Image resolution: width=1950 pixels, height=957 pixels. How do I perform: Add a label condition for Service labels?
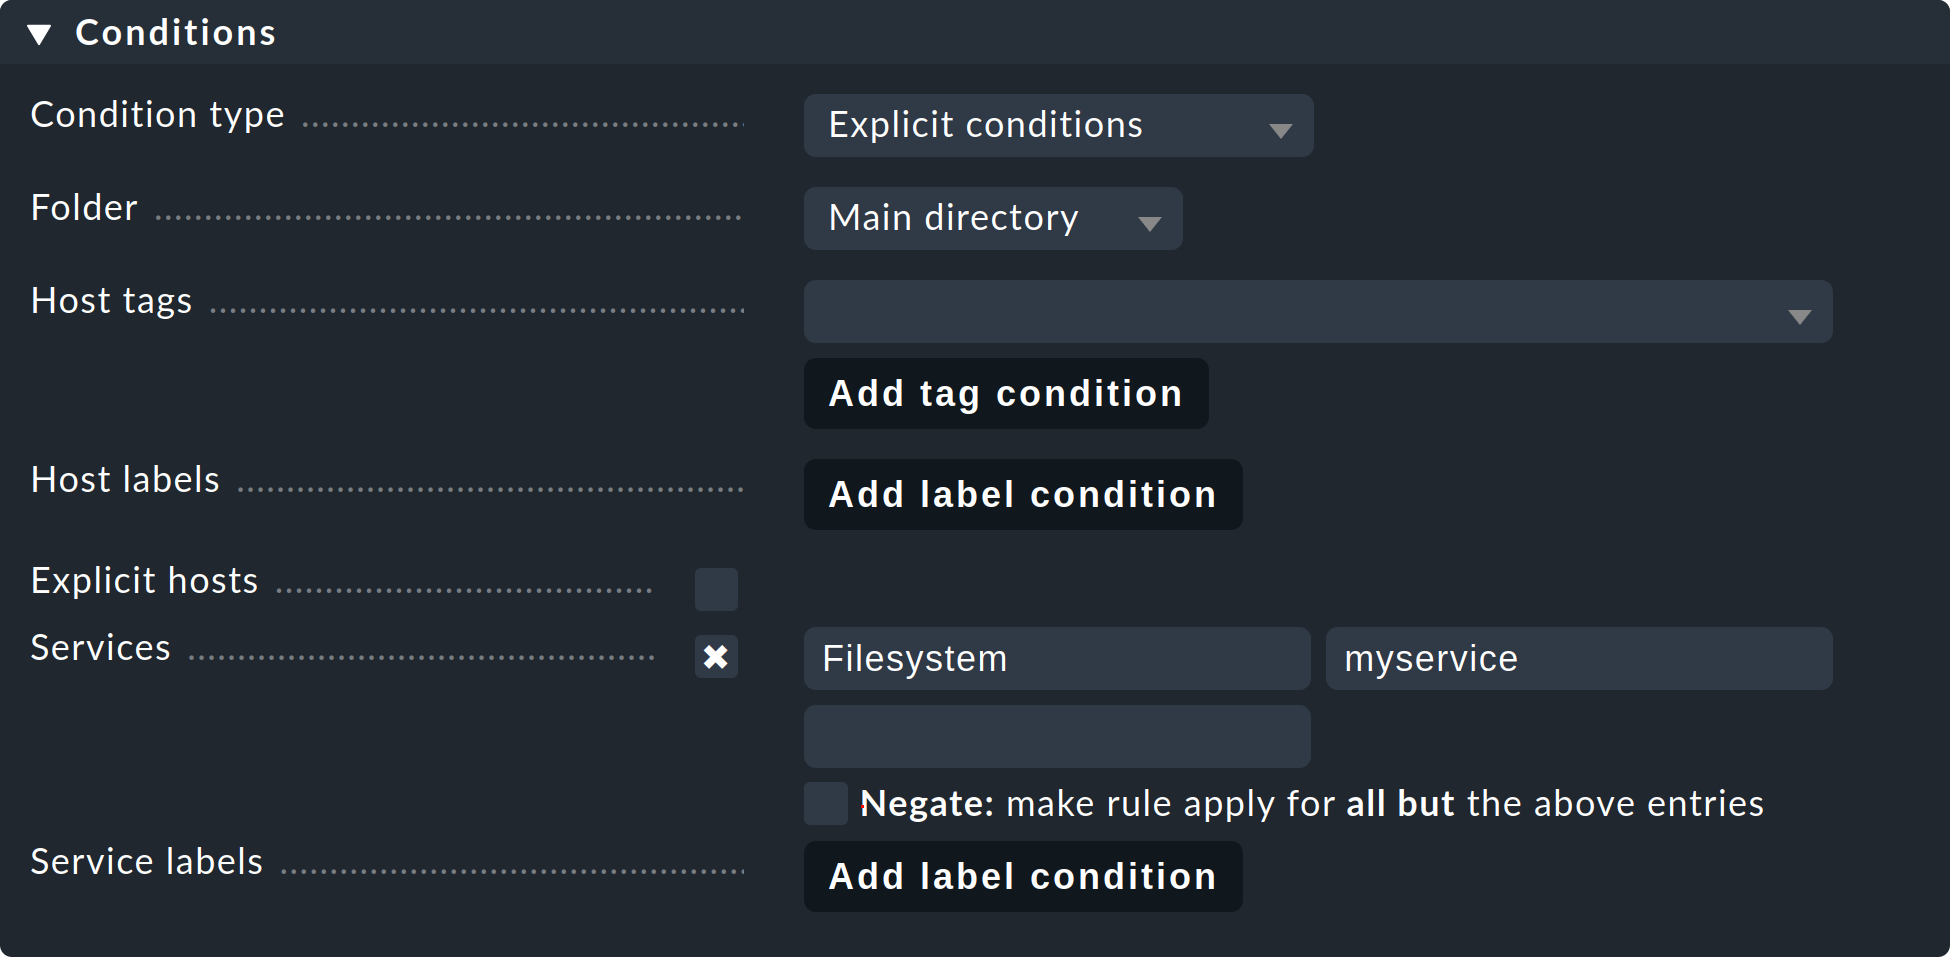[1022, 877]
